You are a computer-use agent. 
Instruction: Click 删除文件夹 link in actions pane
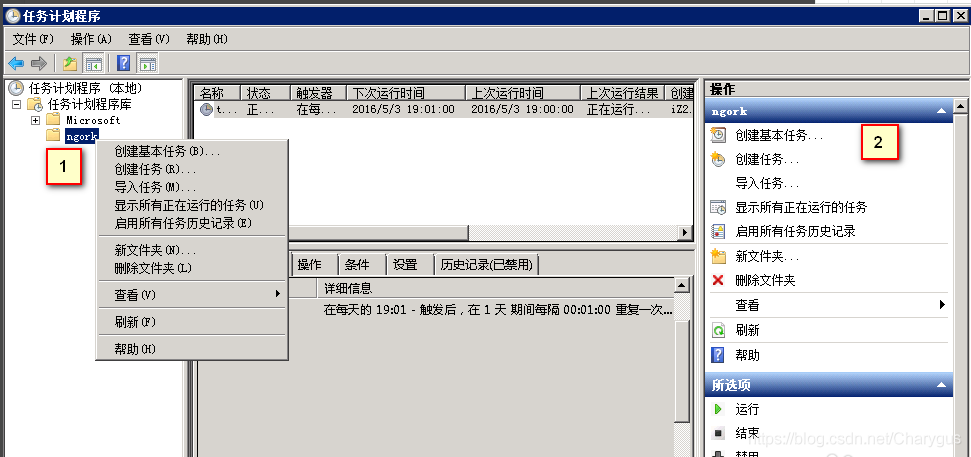click(x=765, y=281)
